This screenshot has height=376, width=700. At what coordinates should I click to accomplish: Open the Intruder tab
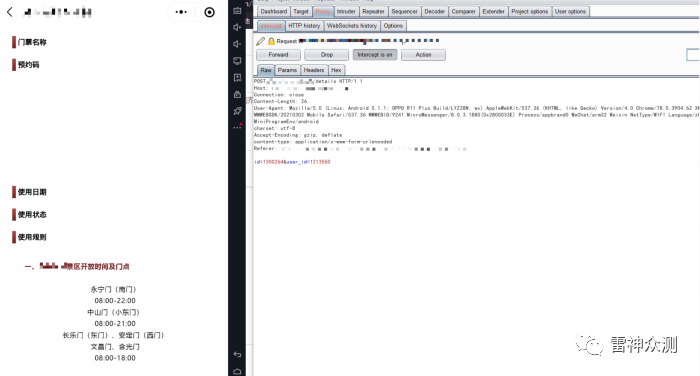point(346,12)
